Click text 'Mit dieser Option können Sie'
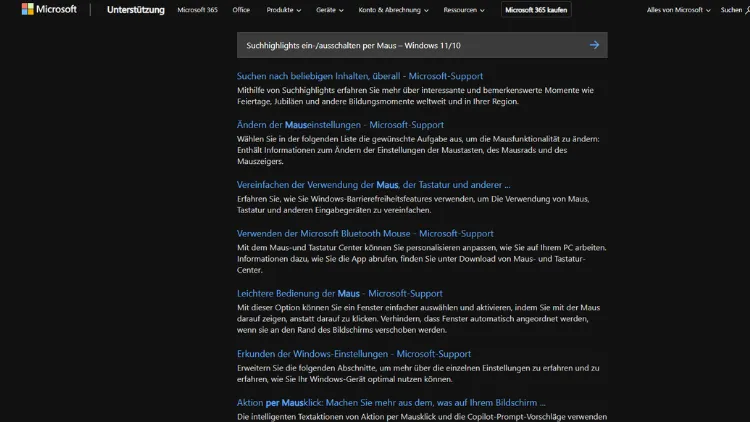This screenshot has width=750, height=422. click(289, 308)
